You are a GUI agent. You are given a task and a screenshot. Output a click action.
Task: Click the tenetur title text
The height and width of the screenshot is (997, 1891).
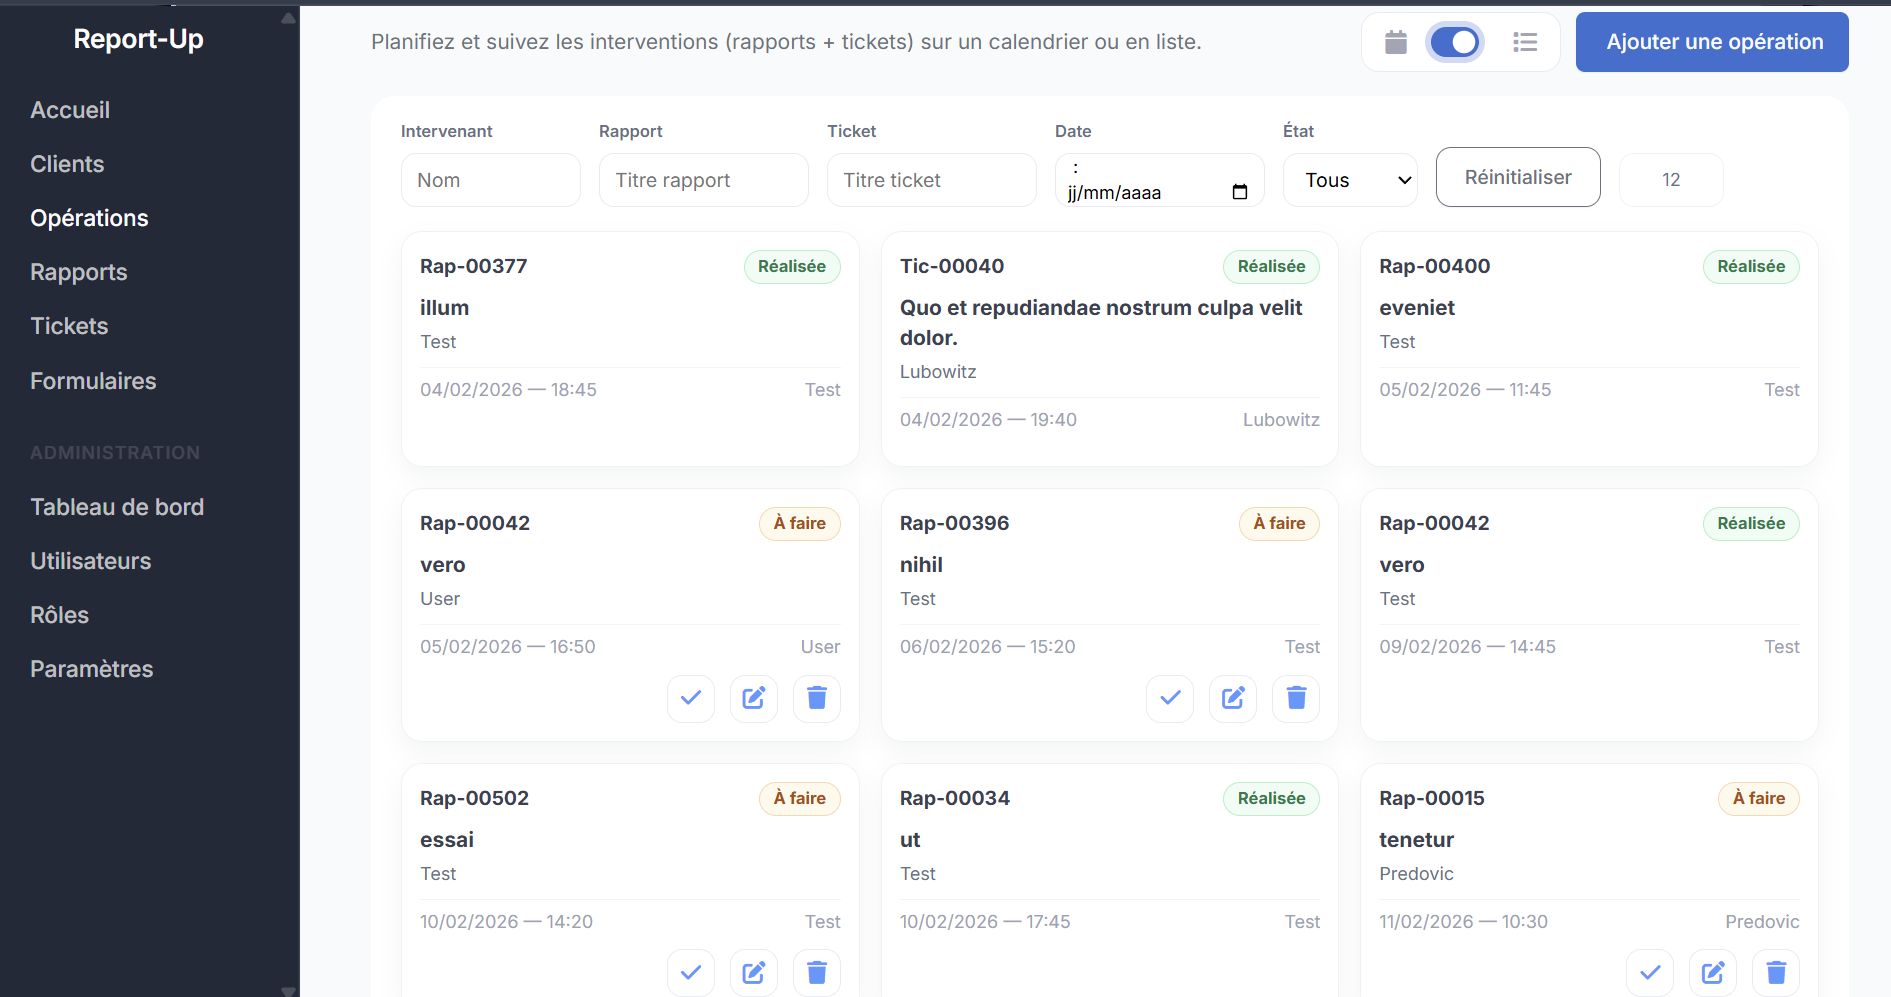point(1416,840)
